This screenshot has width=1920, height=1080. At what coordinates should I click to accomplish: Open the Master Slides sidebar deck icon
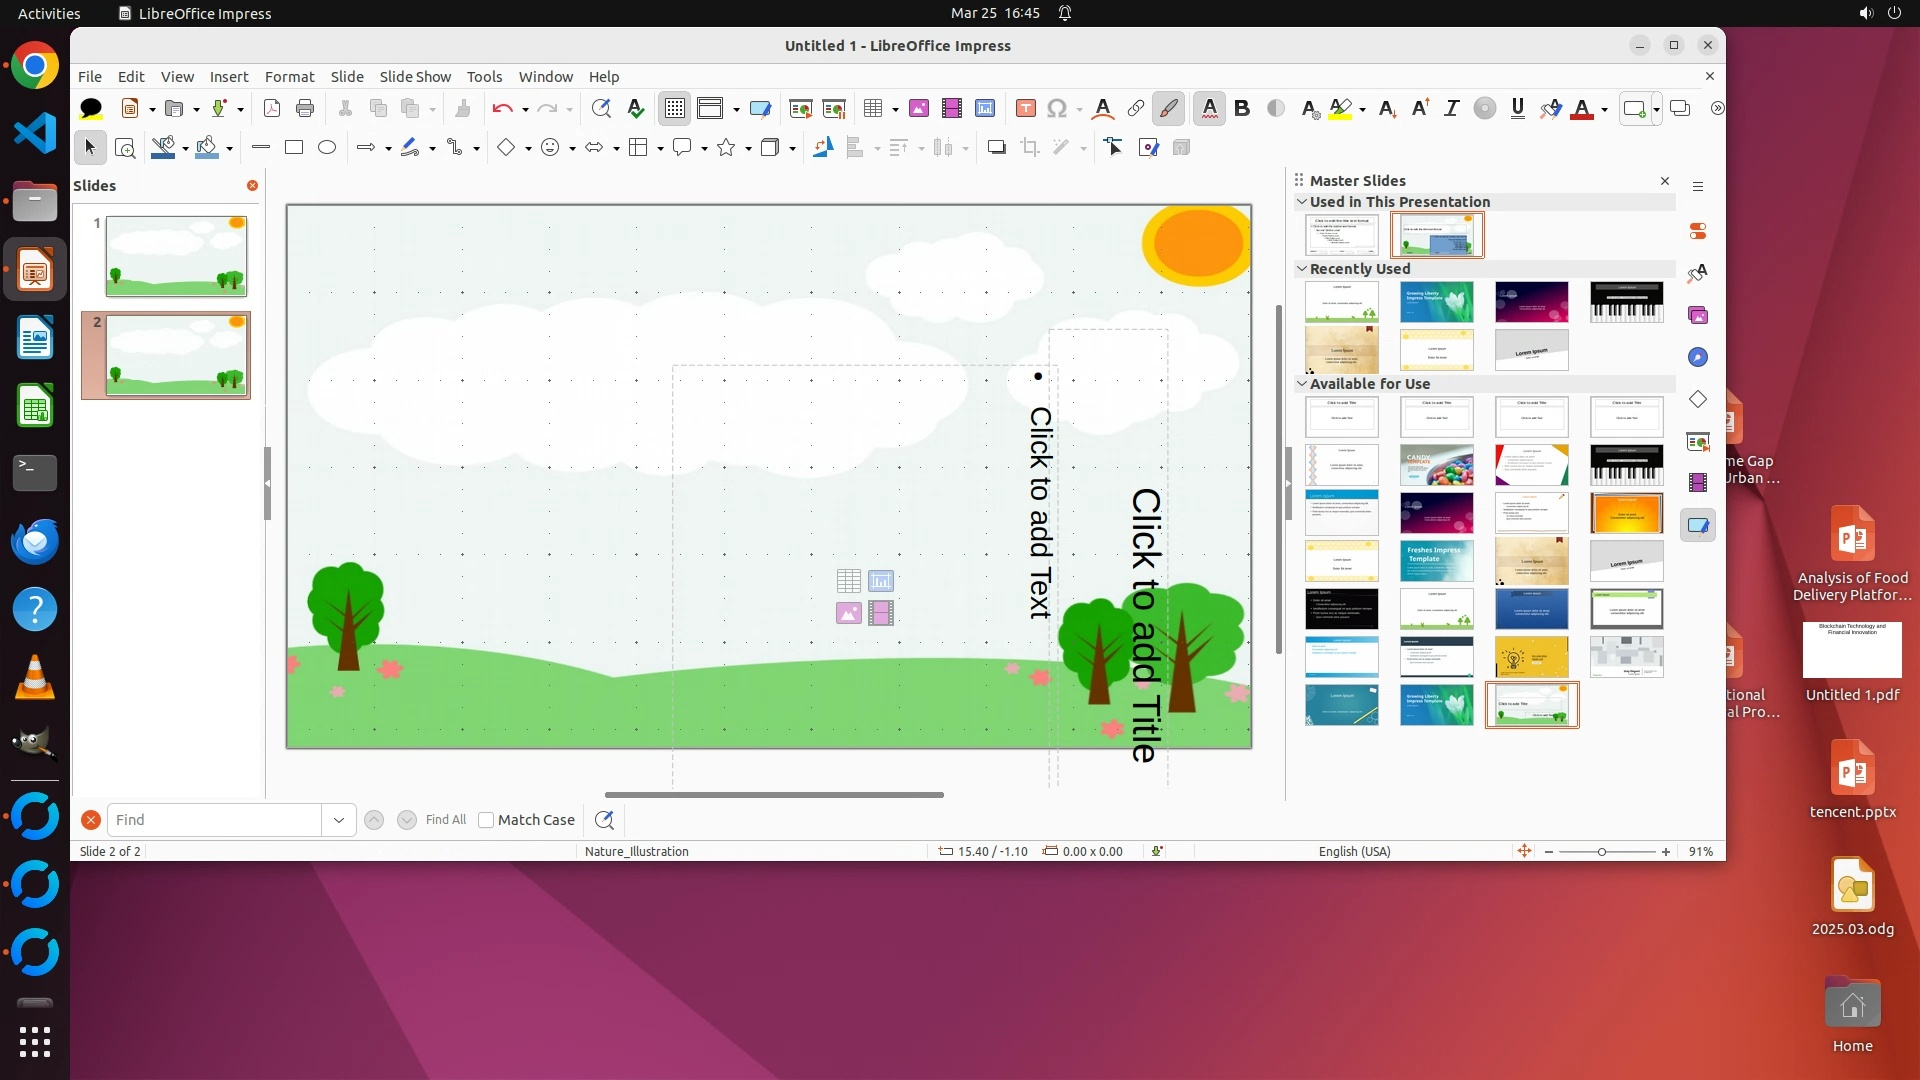tap(1698, 525)
